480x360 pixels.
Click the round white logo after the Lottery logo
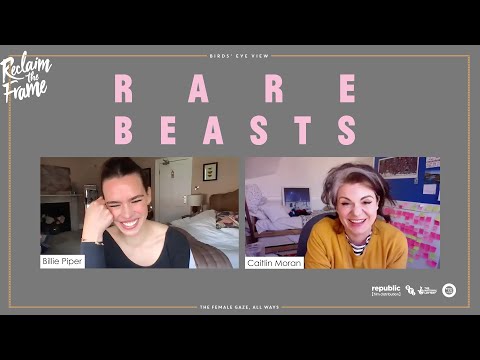click(449, 290)
